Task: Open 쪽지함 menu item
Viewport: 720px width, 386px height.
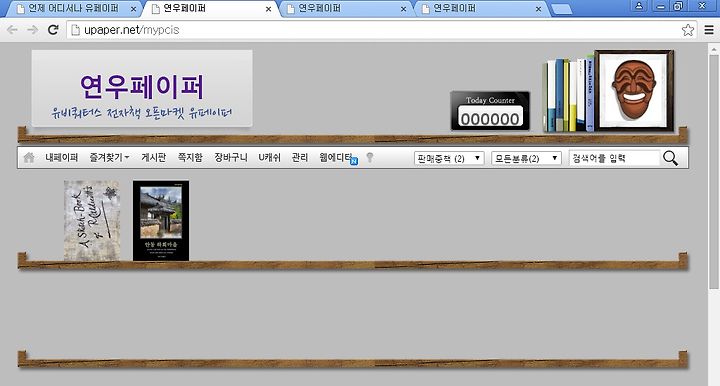Action: tap(190, 157)
